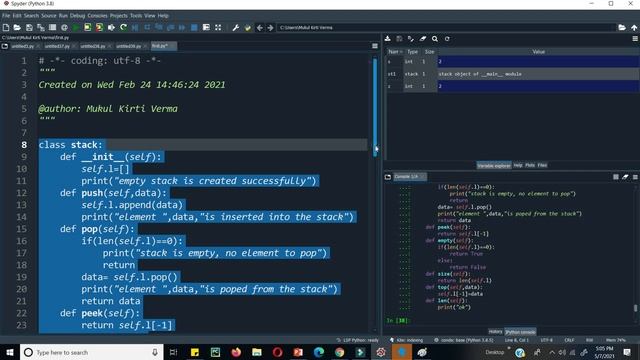Open IPython console options hamburger menu
The height and width of the screenshot is (360, 640).
635,177
